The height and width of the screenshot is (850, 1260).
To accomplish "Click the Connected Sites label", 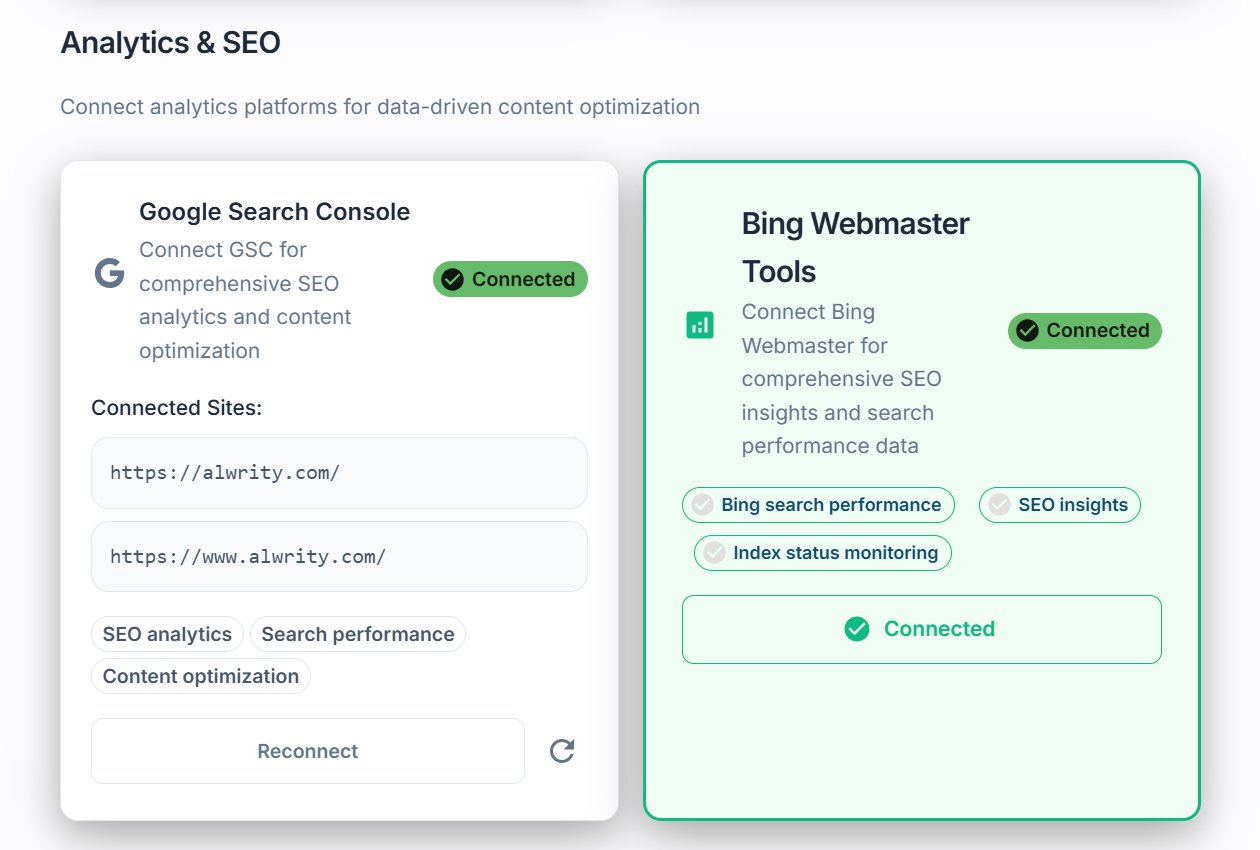I will point(176,408).
